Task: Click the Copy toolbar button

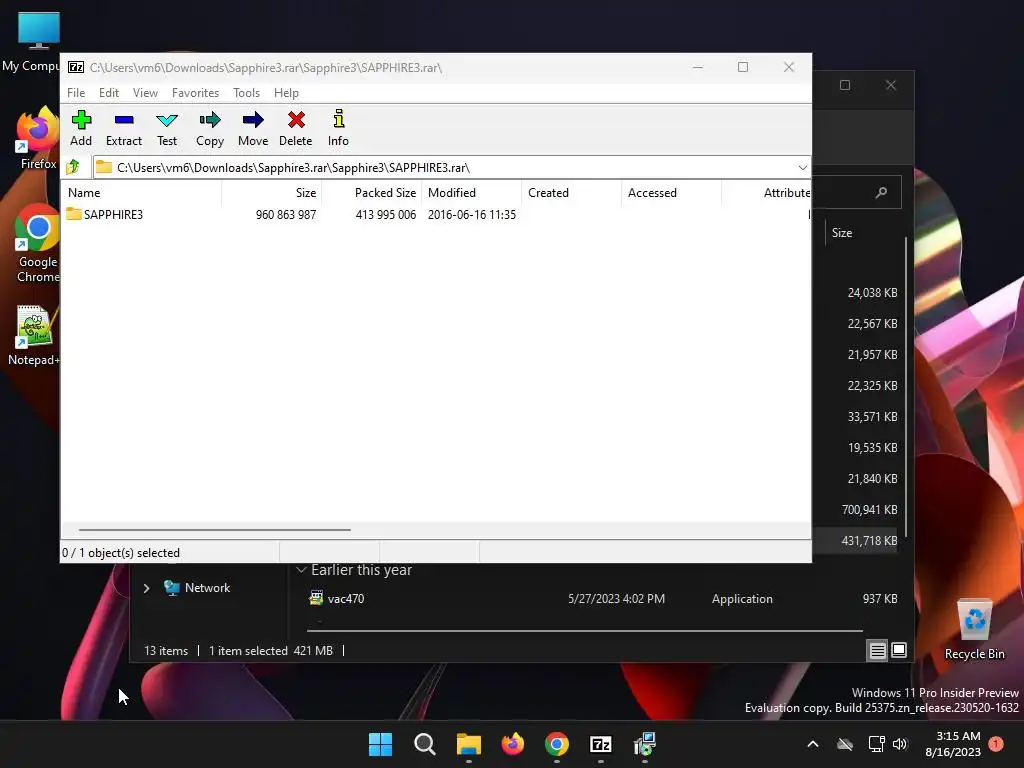Action: 210,129
